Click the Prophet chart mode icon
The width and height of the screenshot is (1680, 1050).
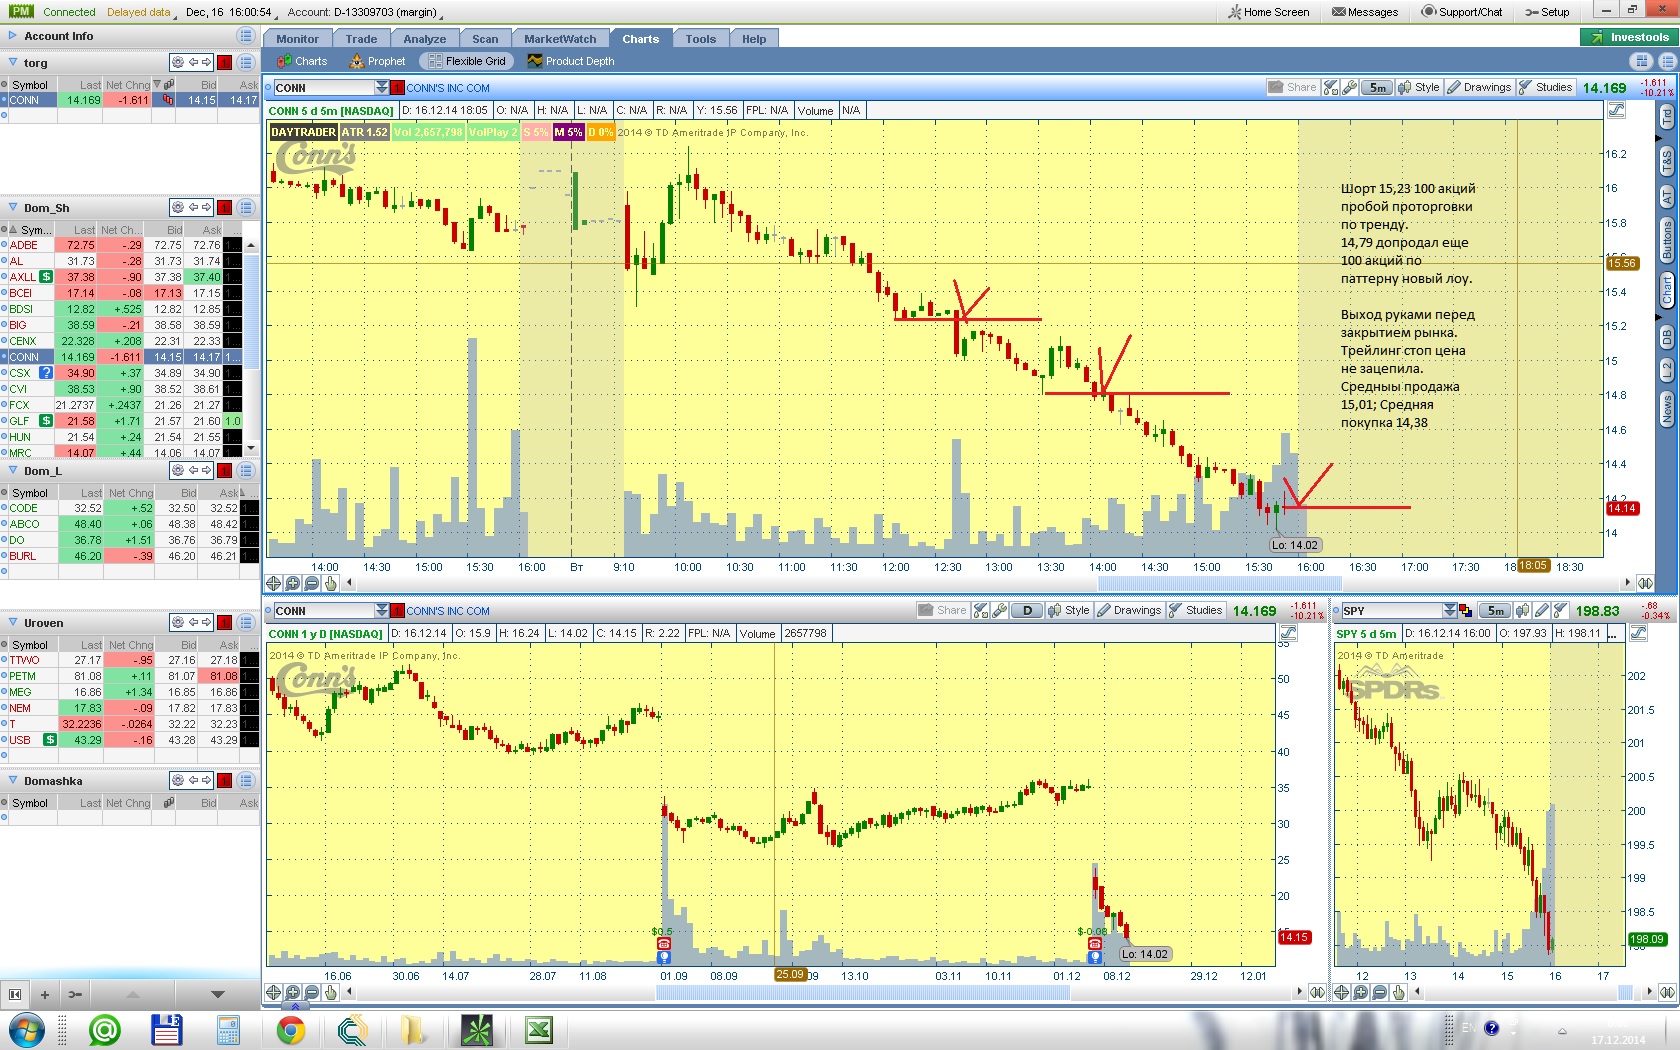coord(377,61)
